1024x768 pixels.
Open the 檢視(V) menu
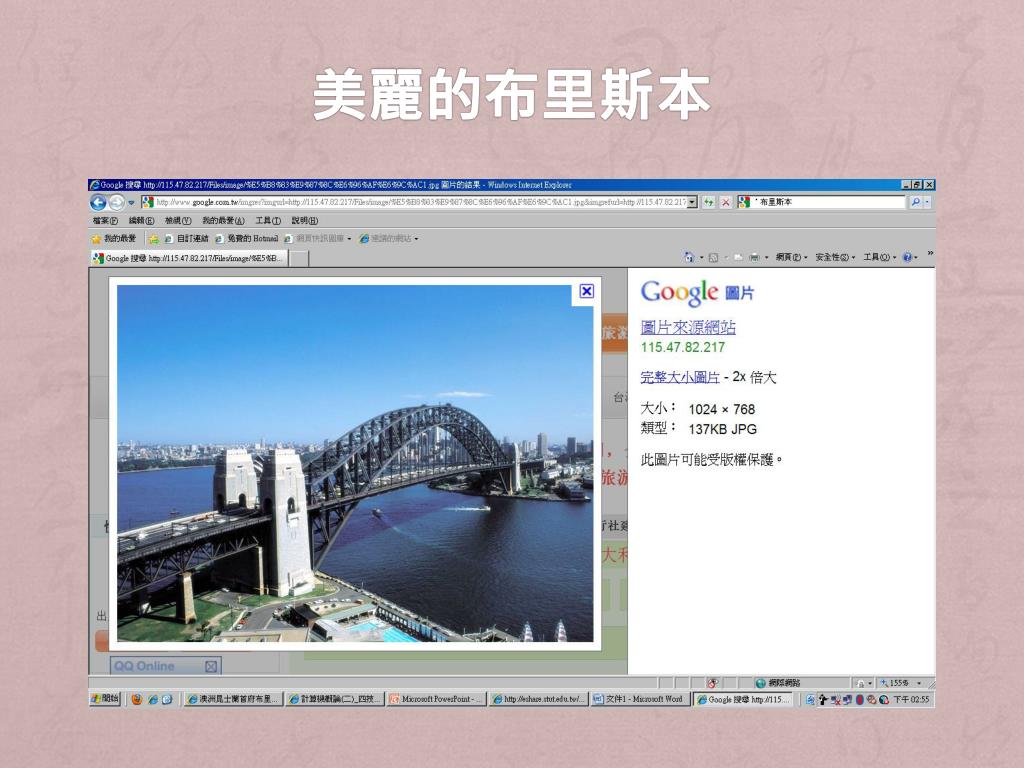coord(178,221)
